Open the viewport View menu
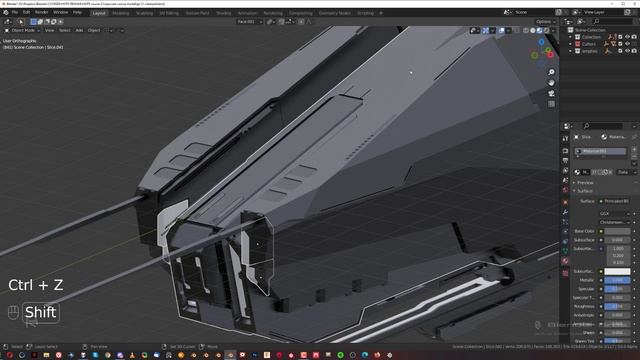This screenshot has width=640, height=360. pos(49,30)
